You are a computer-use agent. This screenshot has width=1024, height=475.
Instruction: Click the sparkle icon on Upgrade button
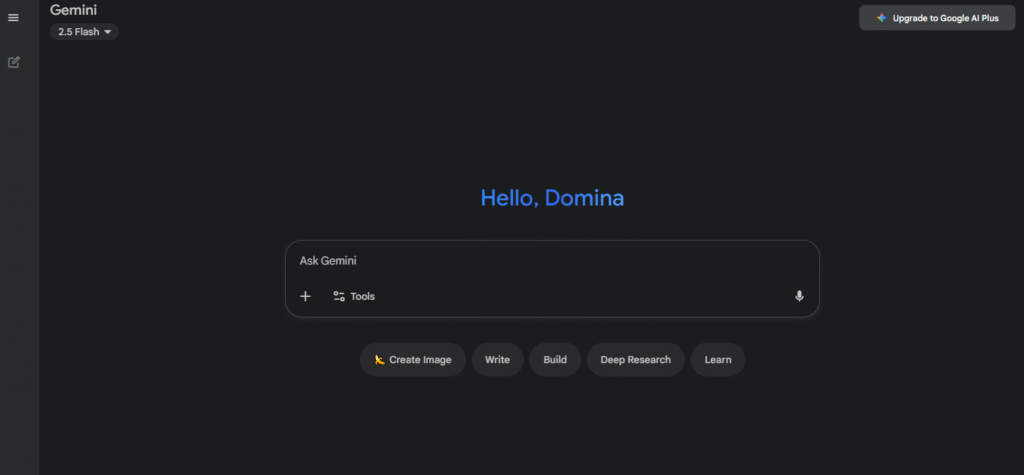point(881,18)
